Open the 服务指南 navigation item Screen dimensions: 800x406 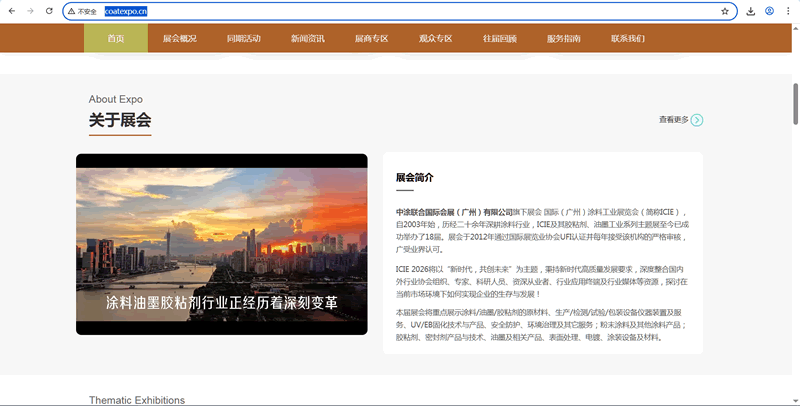[x=564, y=39]
